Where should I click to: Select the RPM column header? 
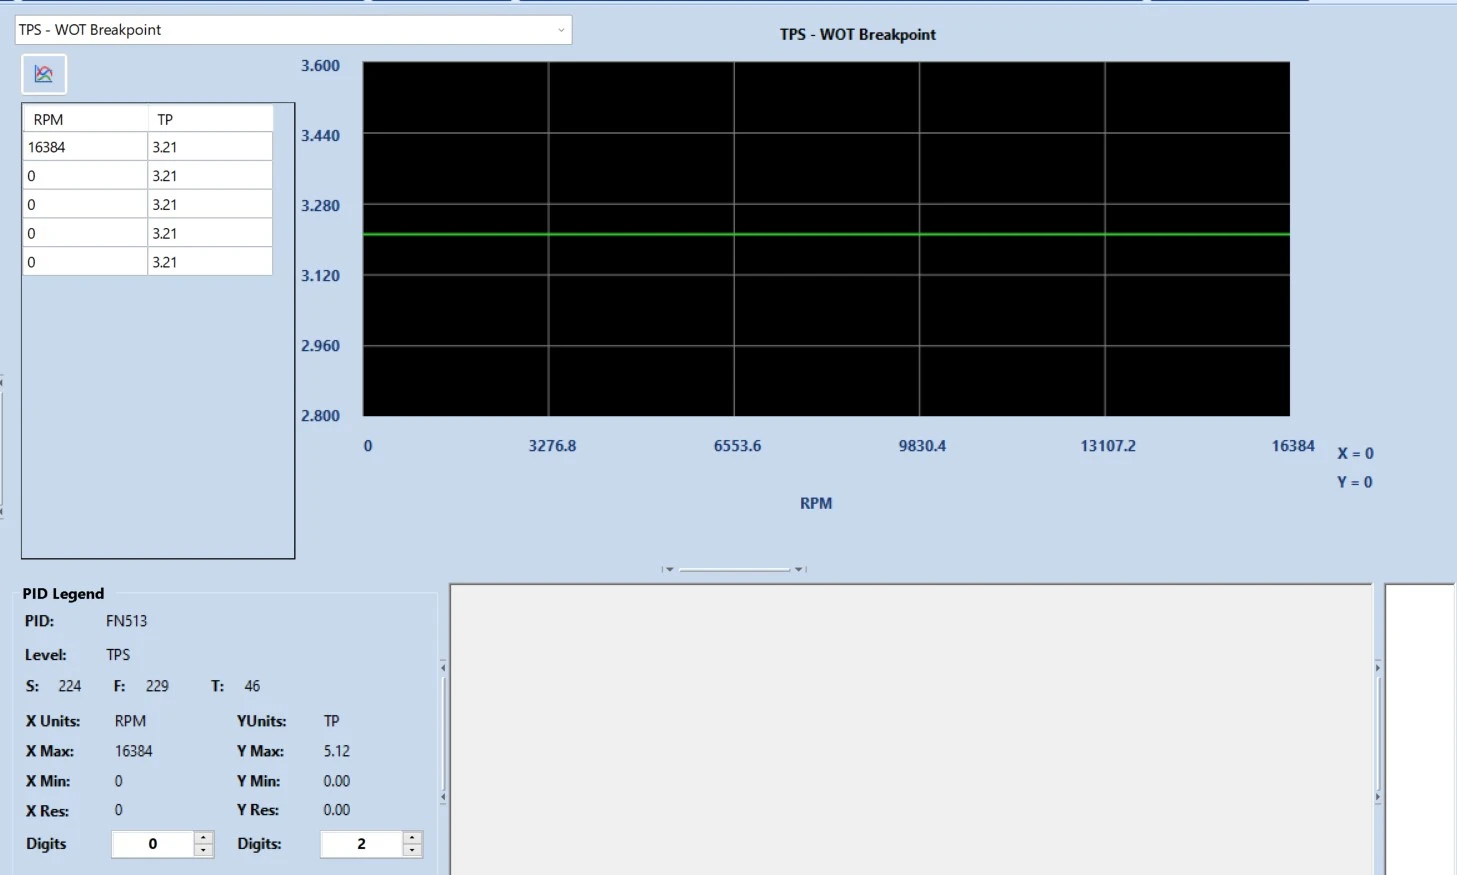(x=85, y=119)
